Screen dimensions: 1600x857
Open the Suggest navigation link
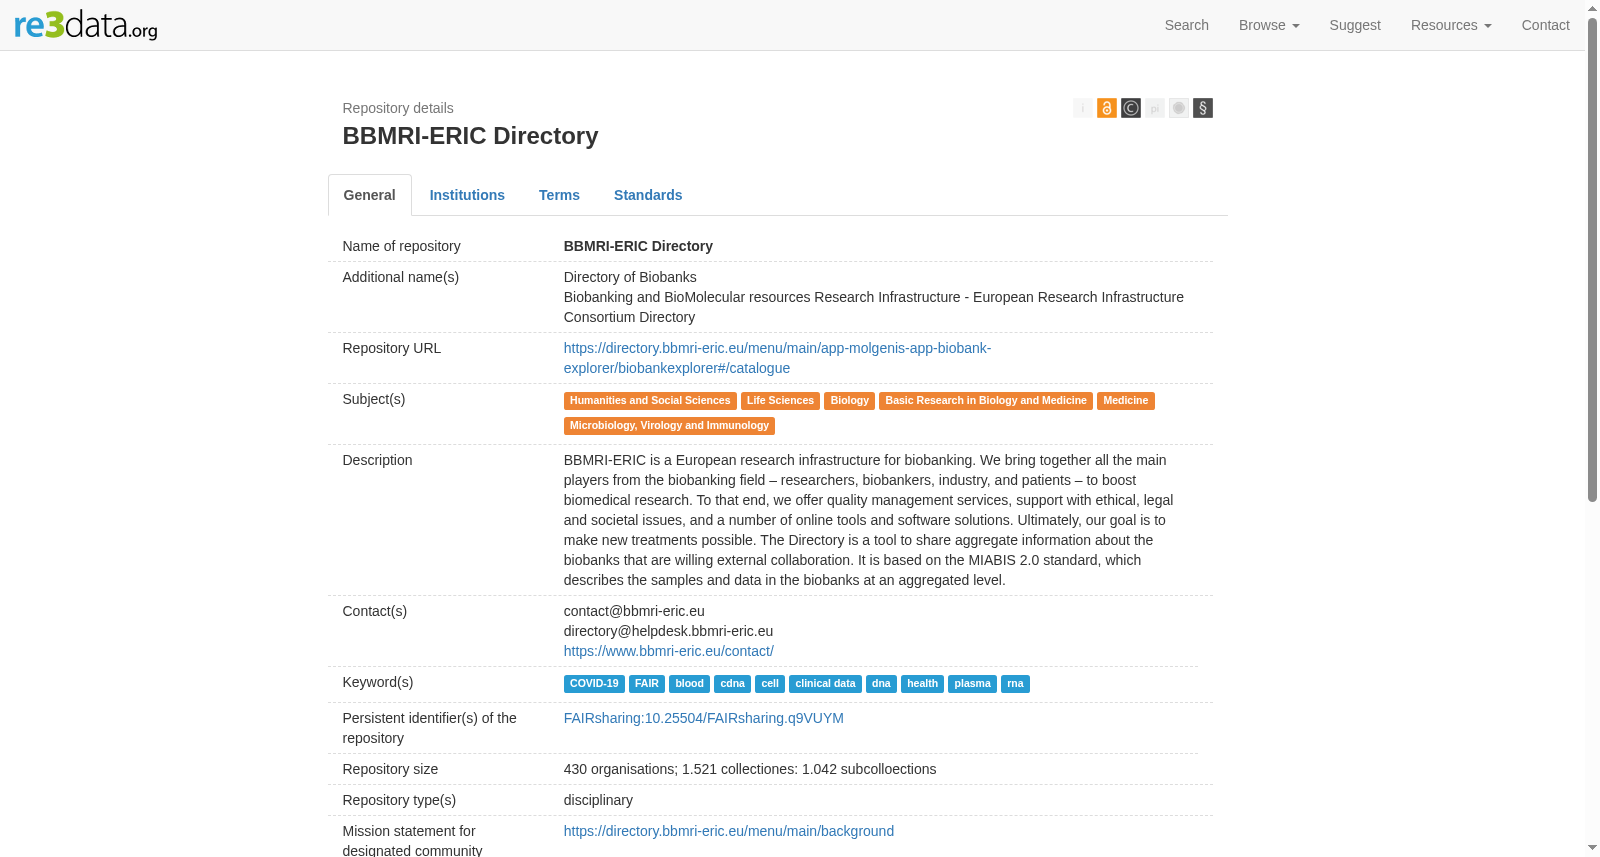coord(1355,25)
